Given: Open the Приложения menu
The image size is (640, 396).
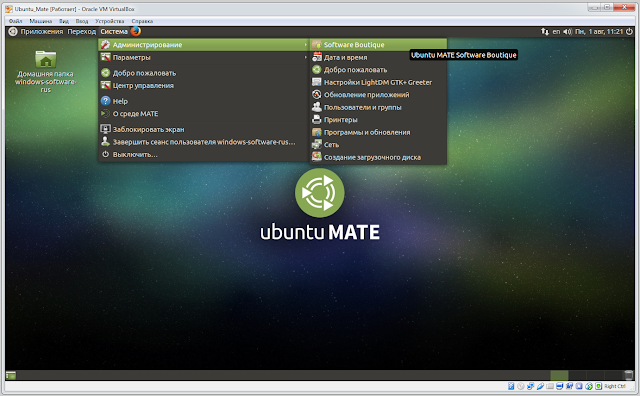Looking at the screenshot, I should pos(42,31).
